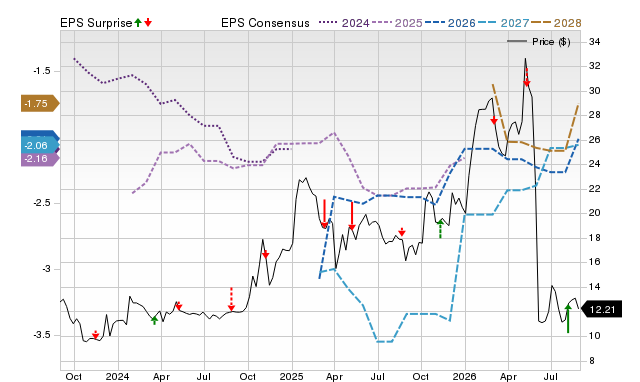
Task: Click the -2.5 left axis label
Action: click(x=42, y=203)
